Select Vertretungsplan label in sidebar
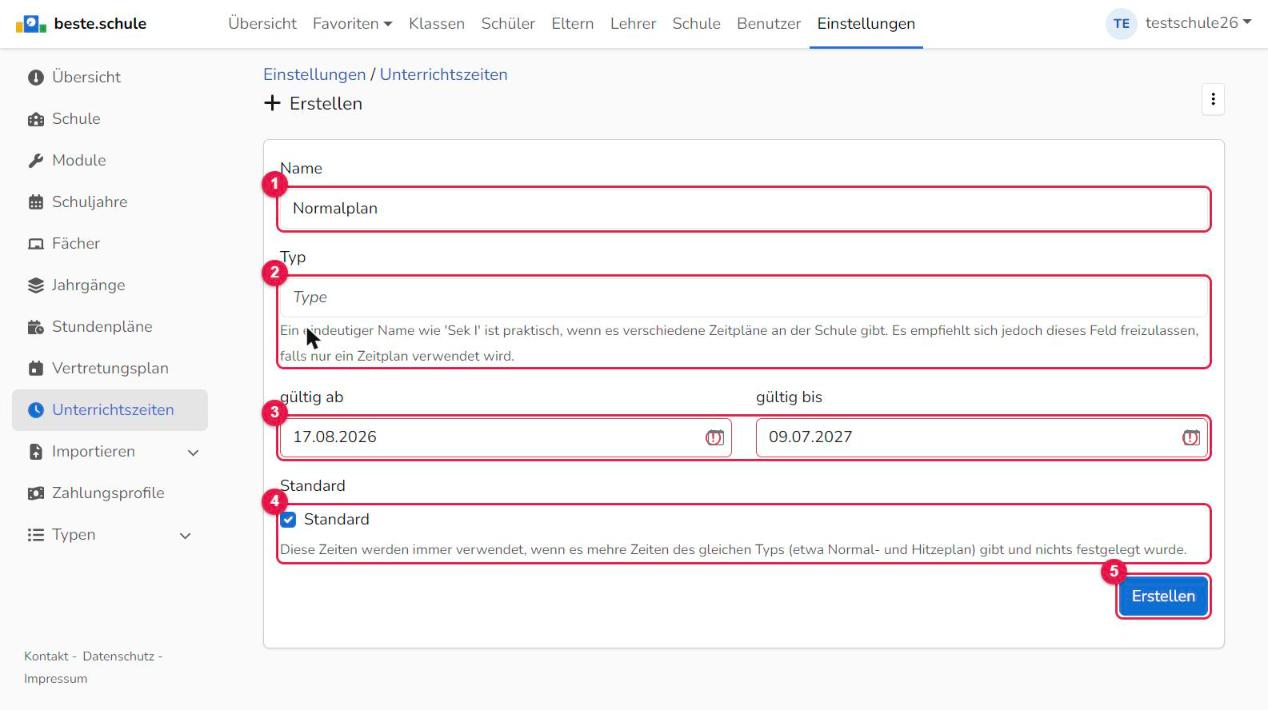The height and width of the screenshot is (710, 1268). 110,369
